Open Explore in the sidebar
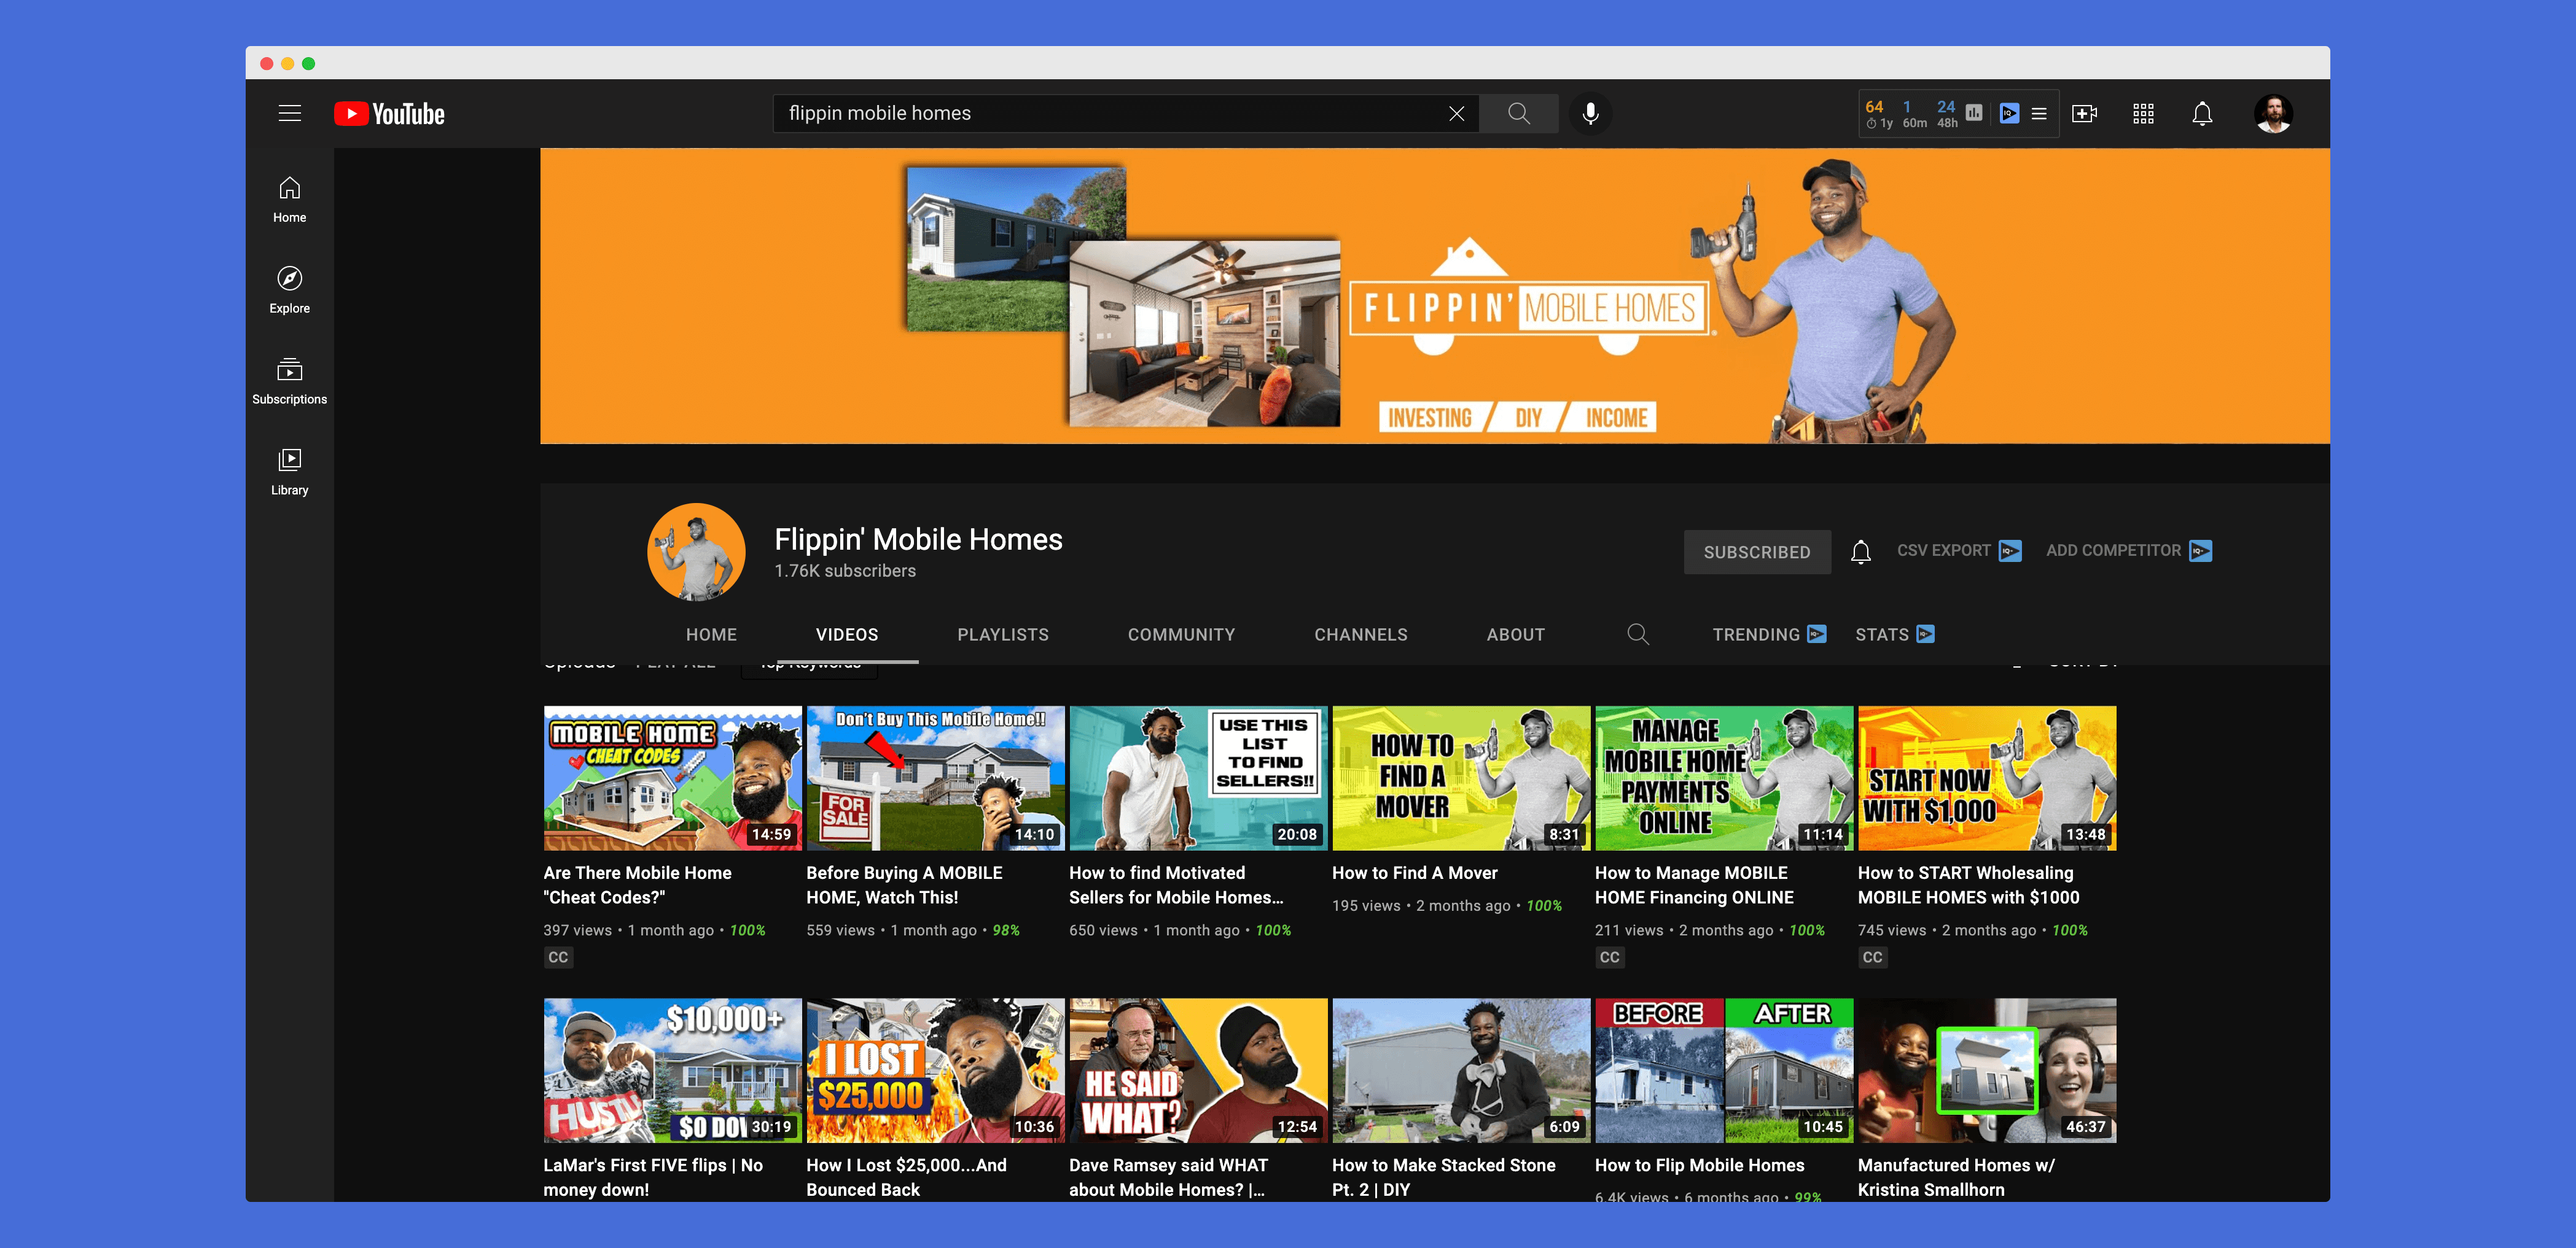Viewport: 2576px width, 1248px height. coord(290,290)
